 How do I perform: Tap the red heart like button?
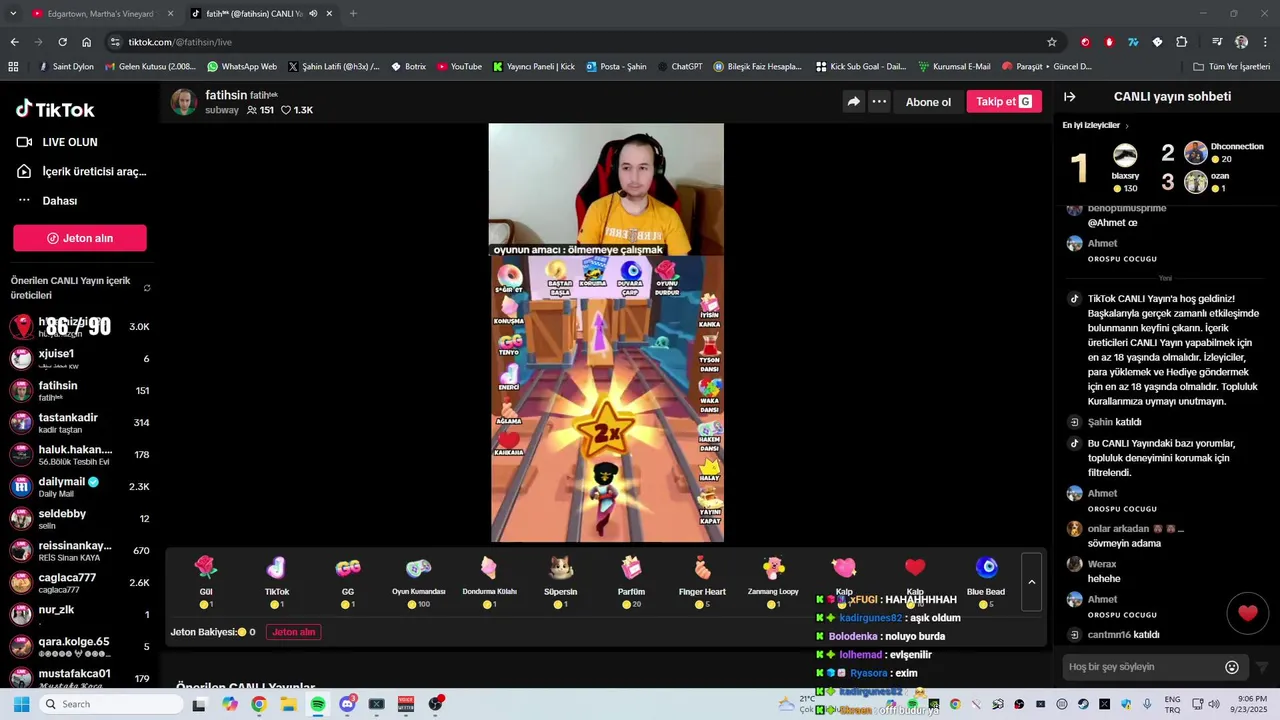coord(1247,613)
